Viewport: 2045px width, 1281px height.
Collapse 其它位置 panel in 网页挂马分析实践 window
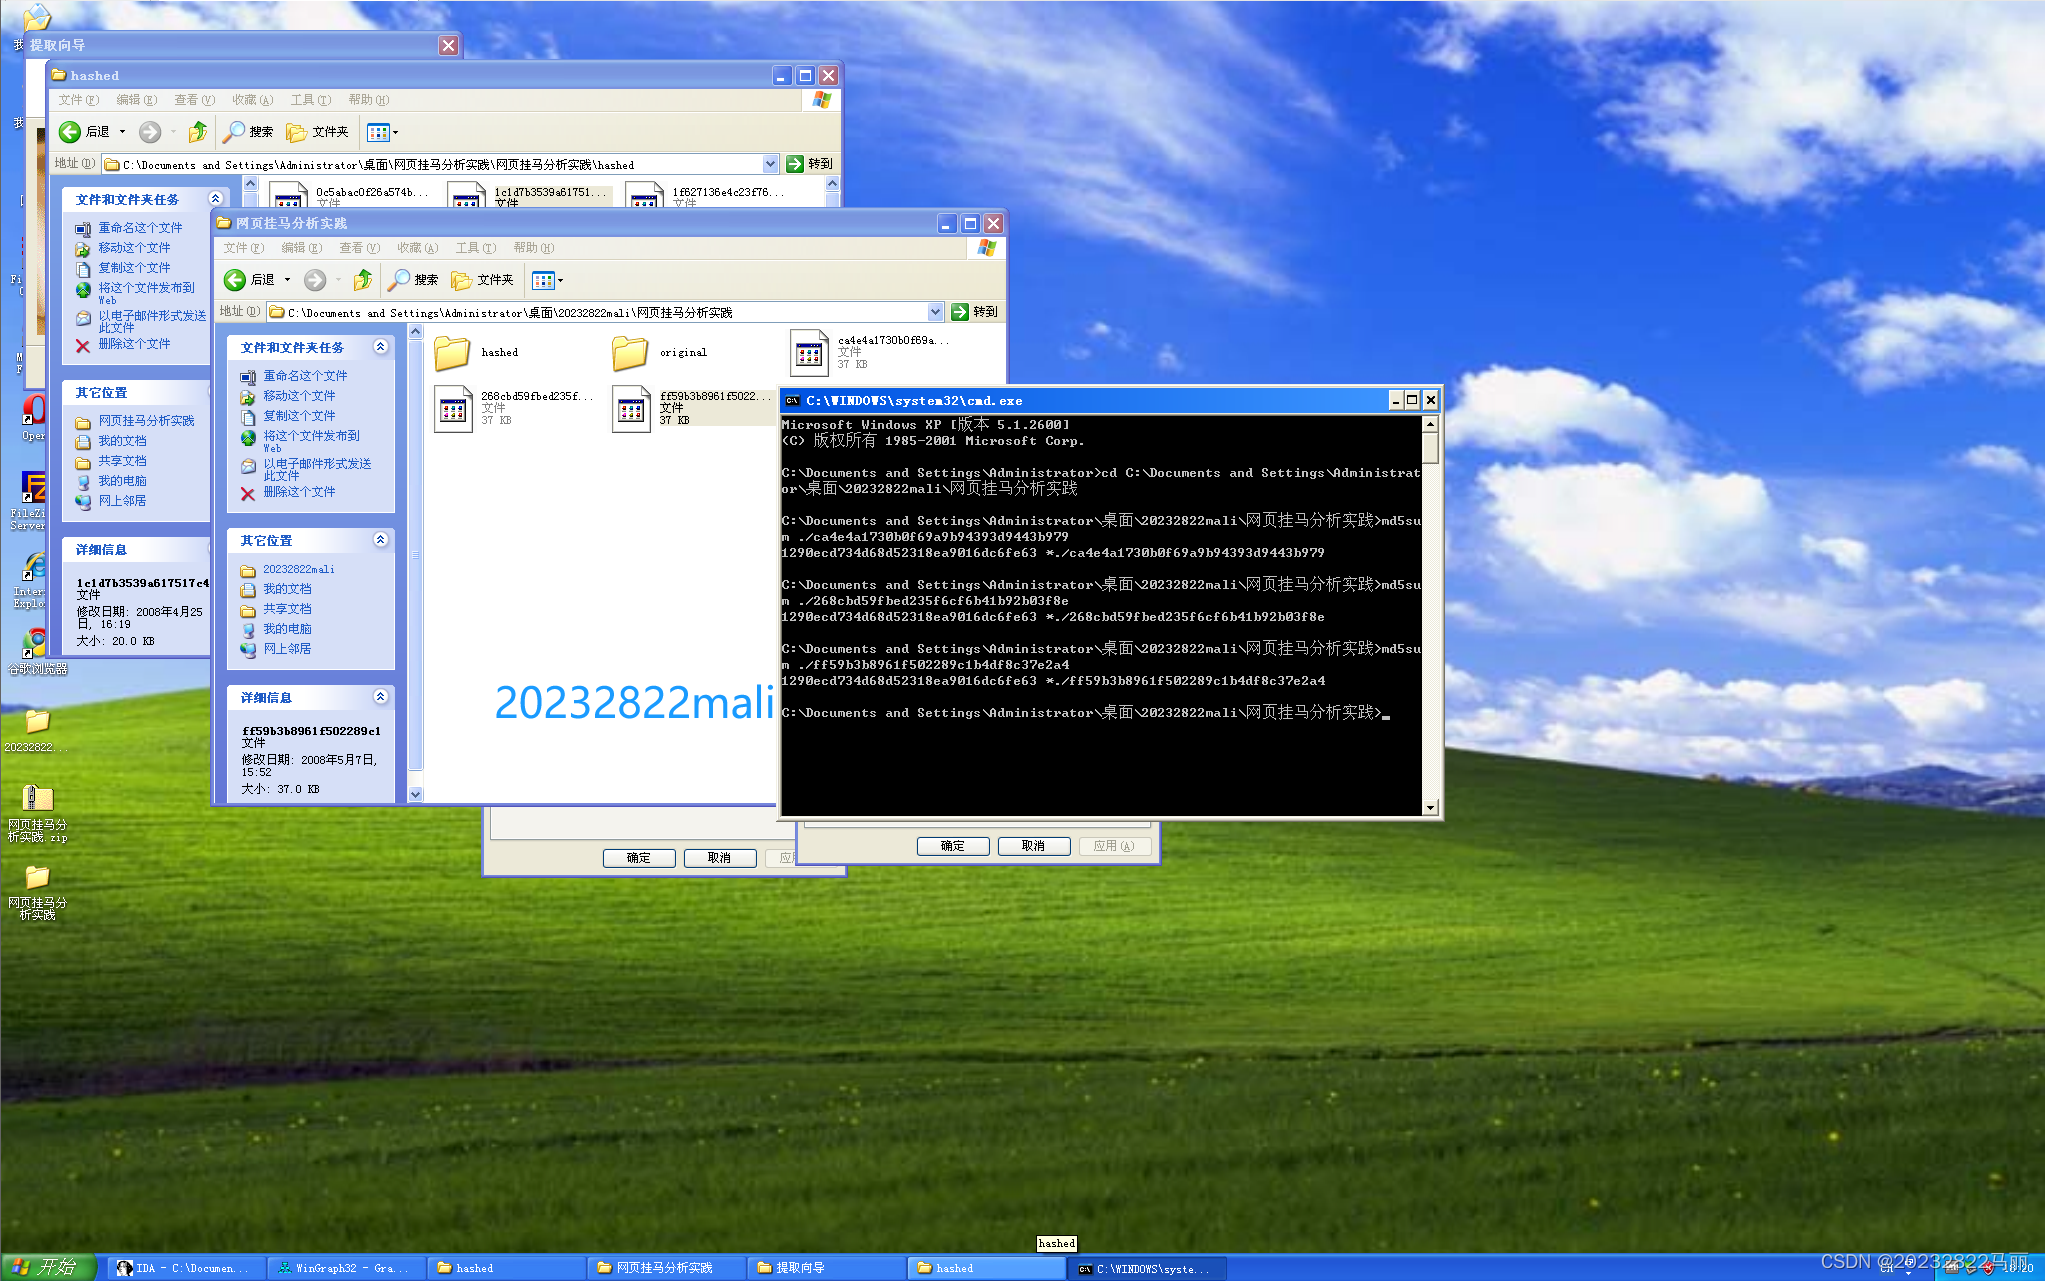(x=380, y=540)
